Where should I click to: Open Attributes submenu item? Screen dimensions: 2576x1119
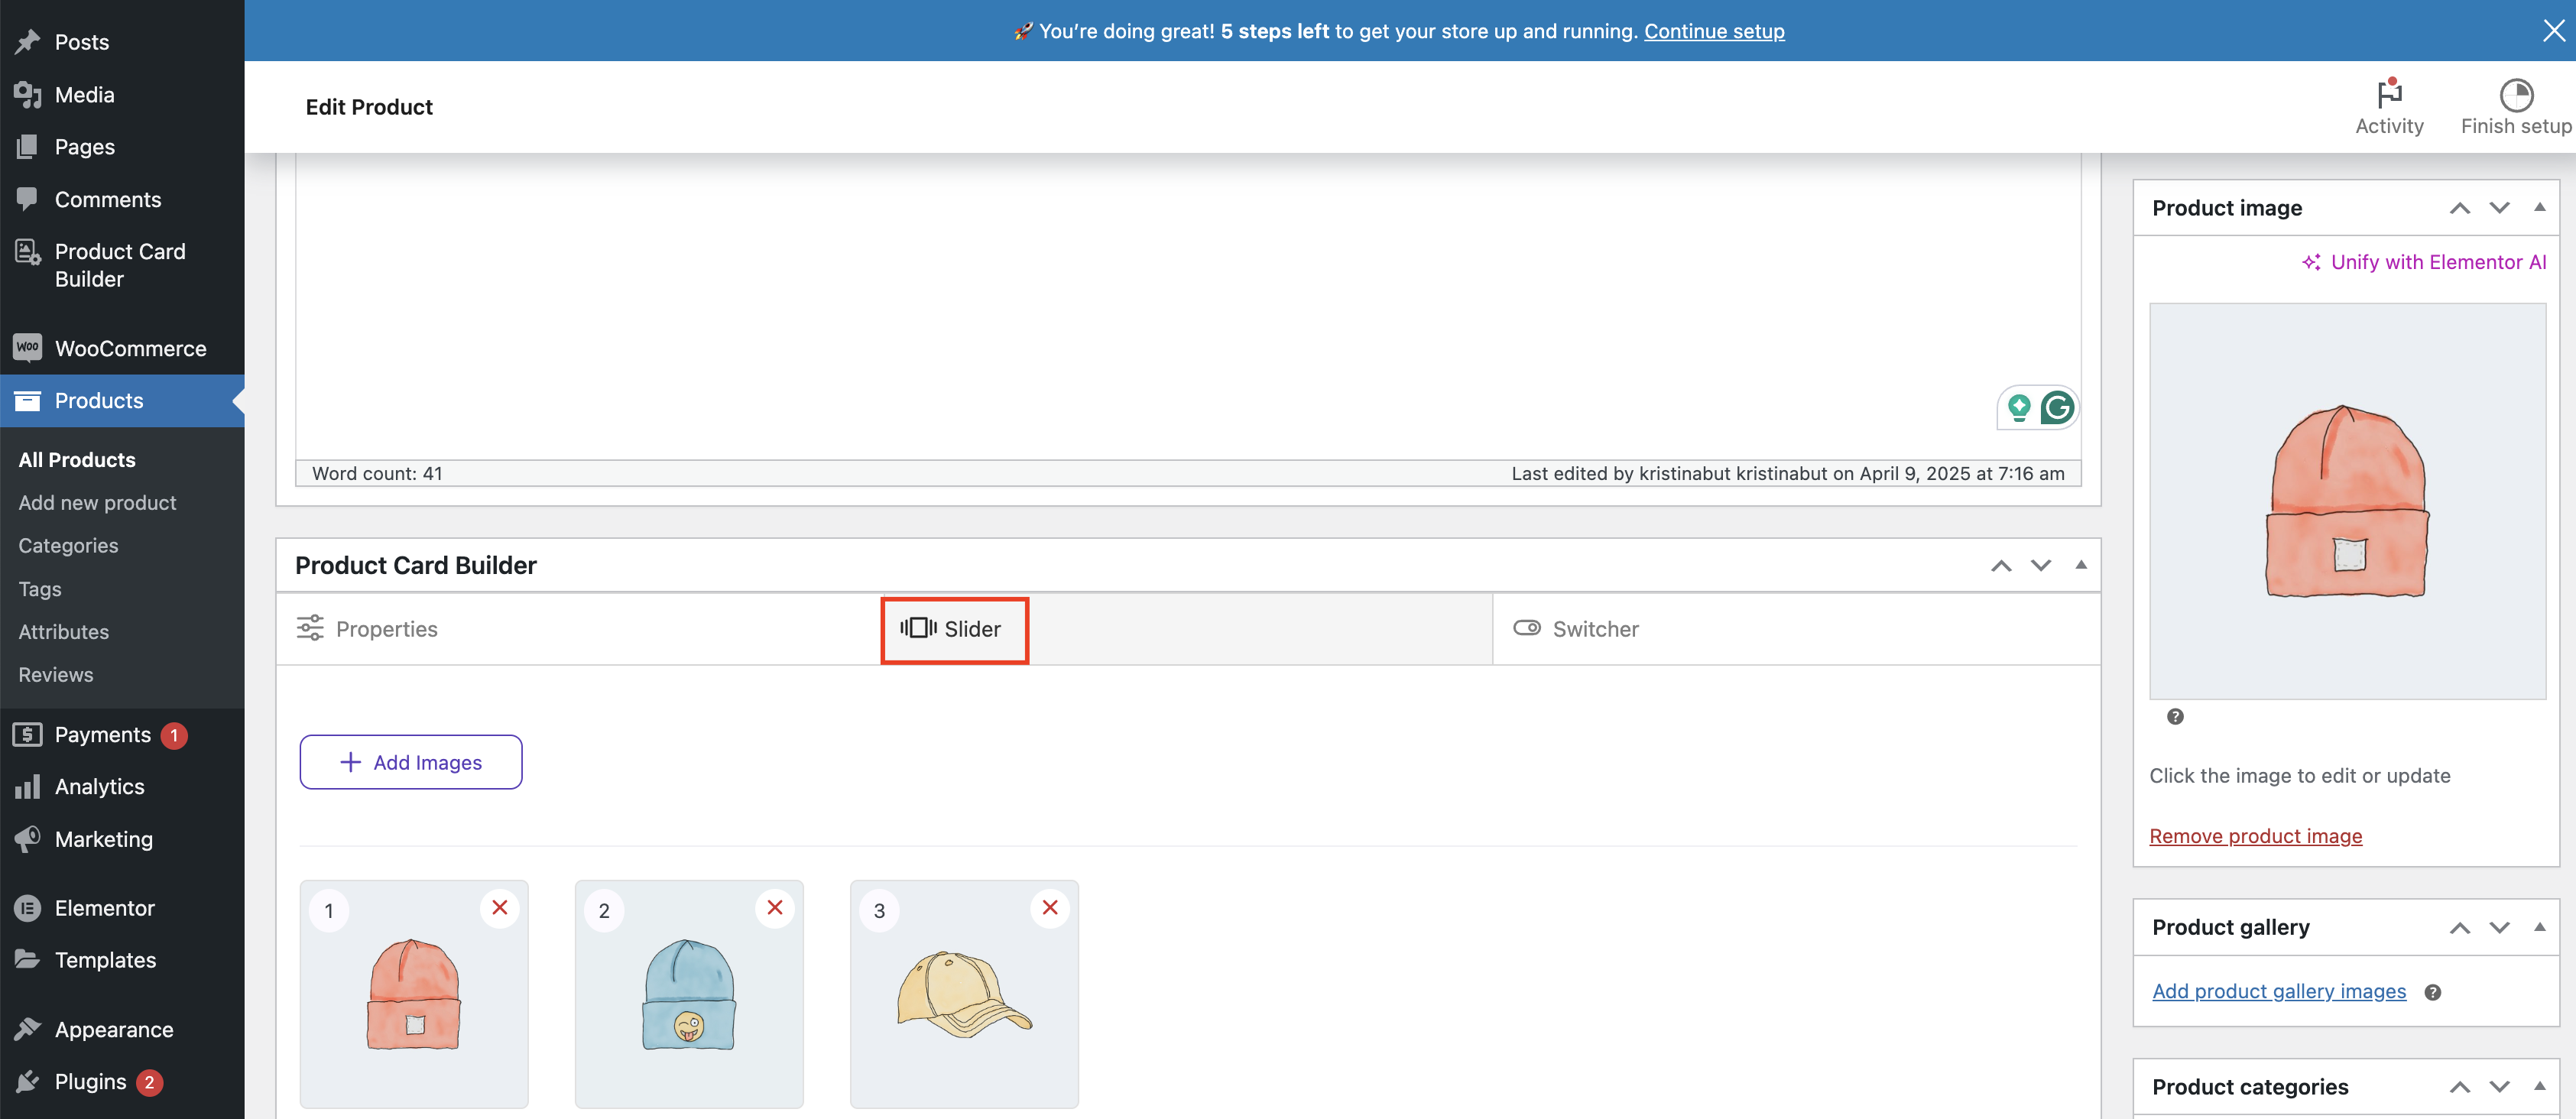(x=63, y=631)
